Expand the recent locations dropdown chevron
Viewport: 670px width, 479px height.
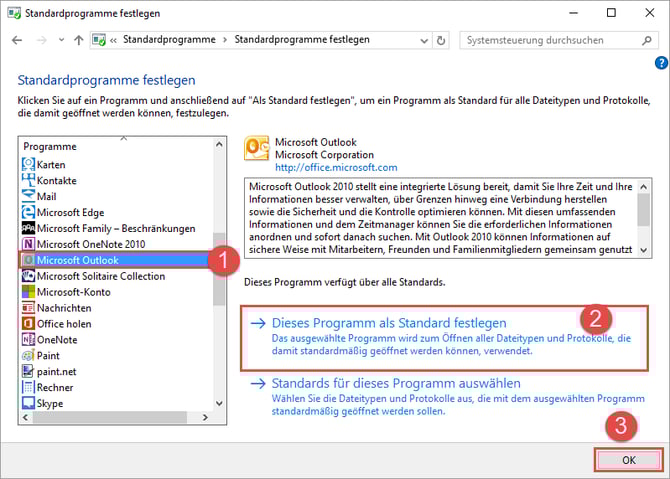point(61,40)
